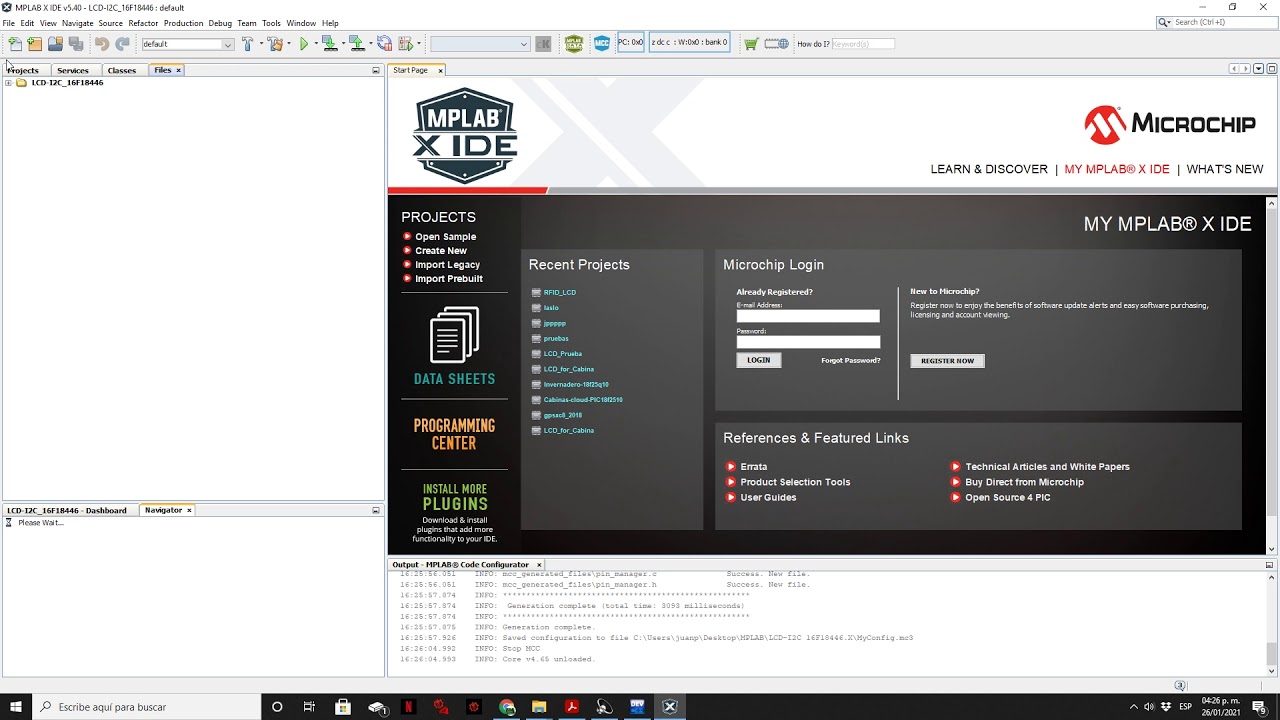1280x720 pixels.
Task: Click the web globe toolbar icon
Action: point(777,44)
